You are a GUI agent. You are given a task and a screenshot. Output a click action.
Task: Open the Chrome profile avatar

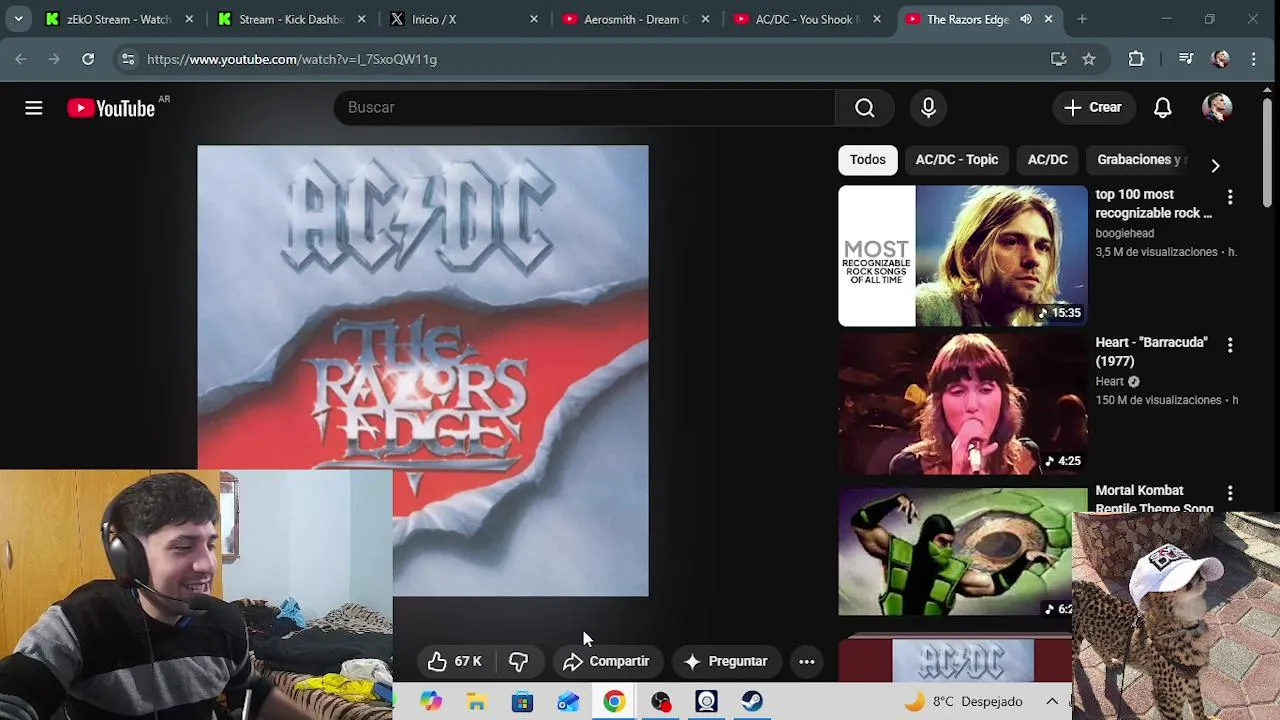1220,59
